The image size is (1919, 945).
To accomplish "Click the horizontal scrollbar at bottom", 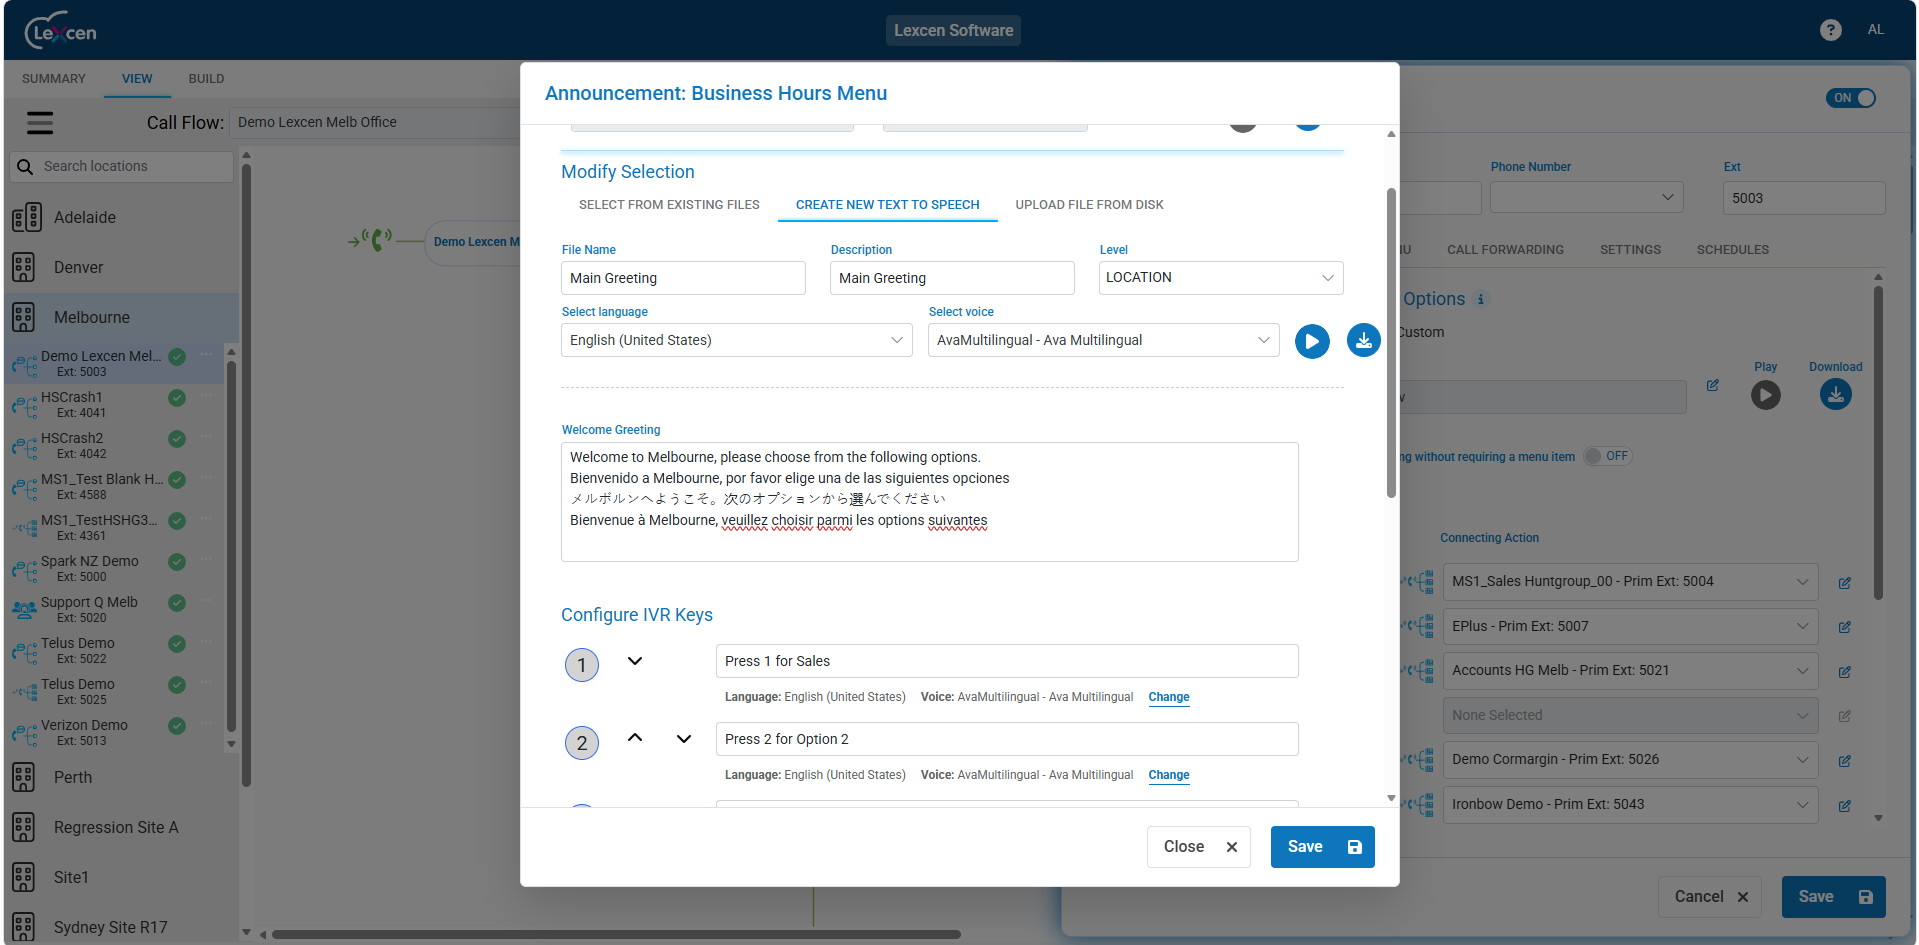I will 616,935.
